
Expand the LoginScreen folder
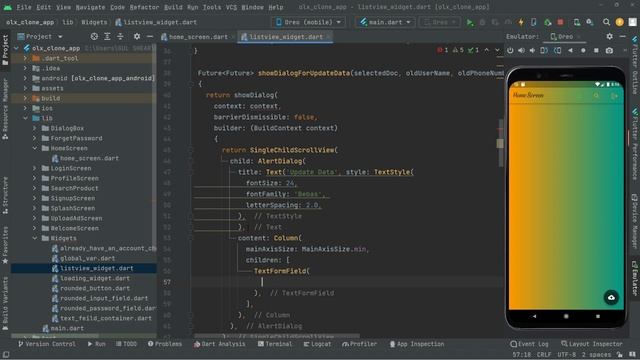point(35,168)
